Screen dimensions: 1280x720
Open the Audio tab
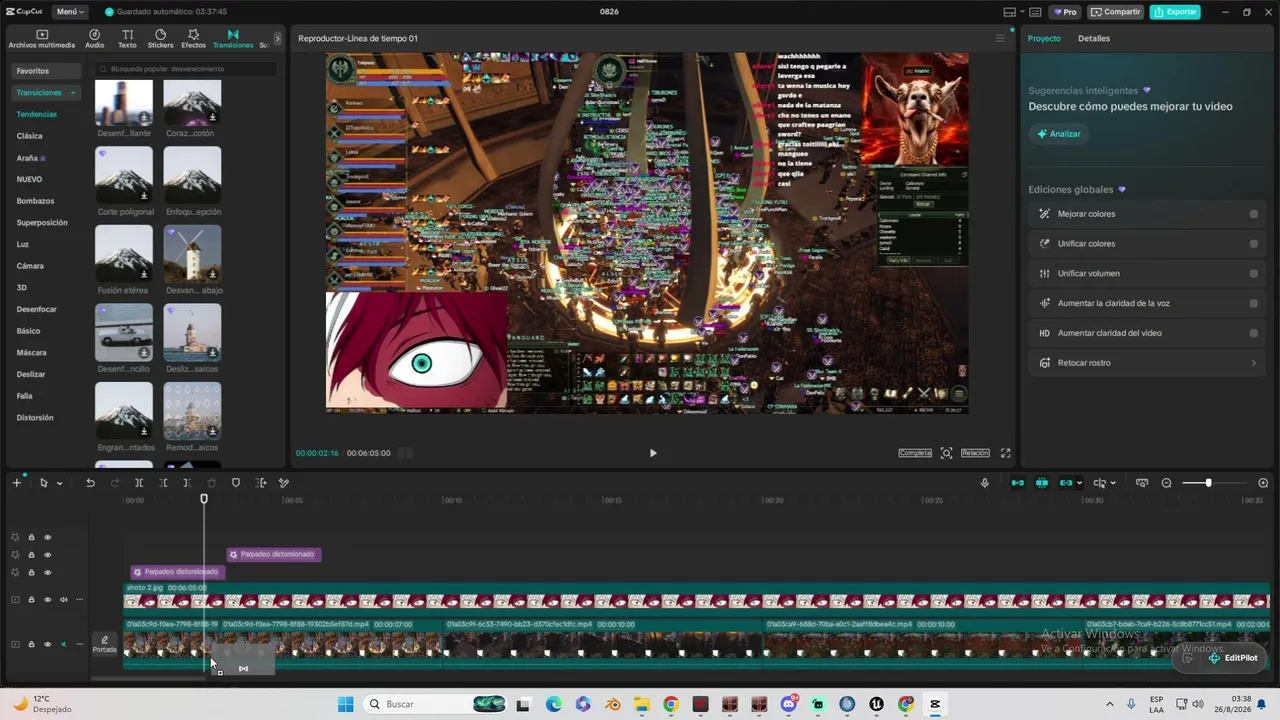click(95, 39)
